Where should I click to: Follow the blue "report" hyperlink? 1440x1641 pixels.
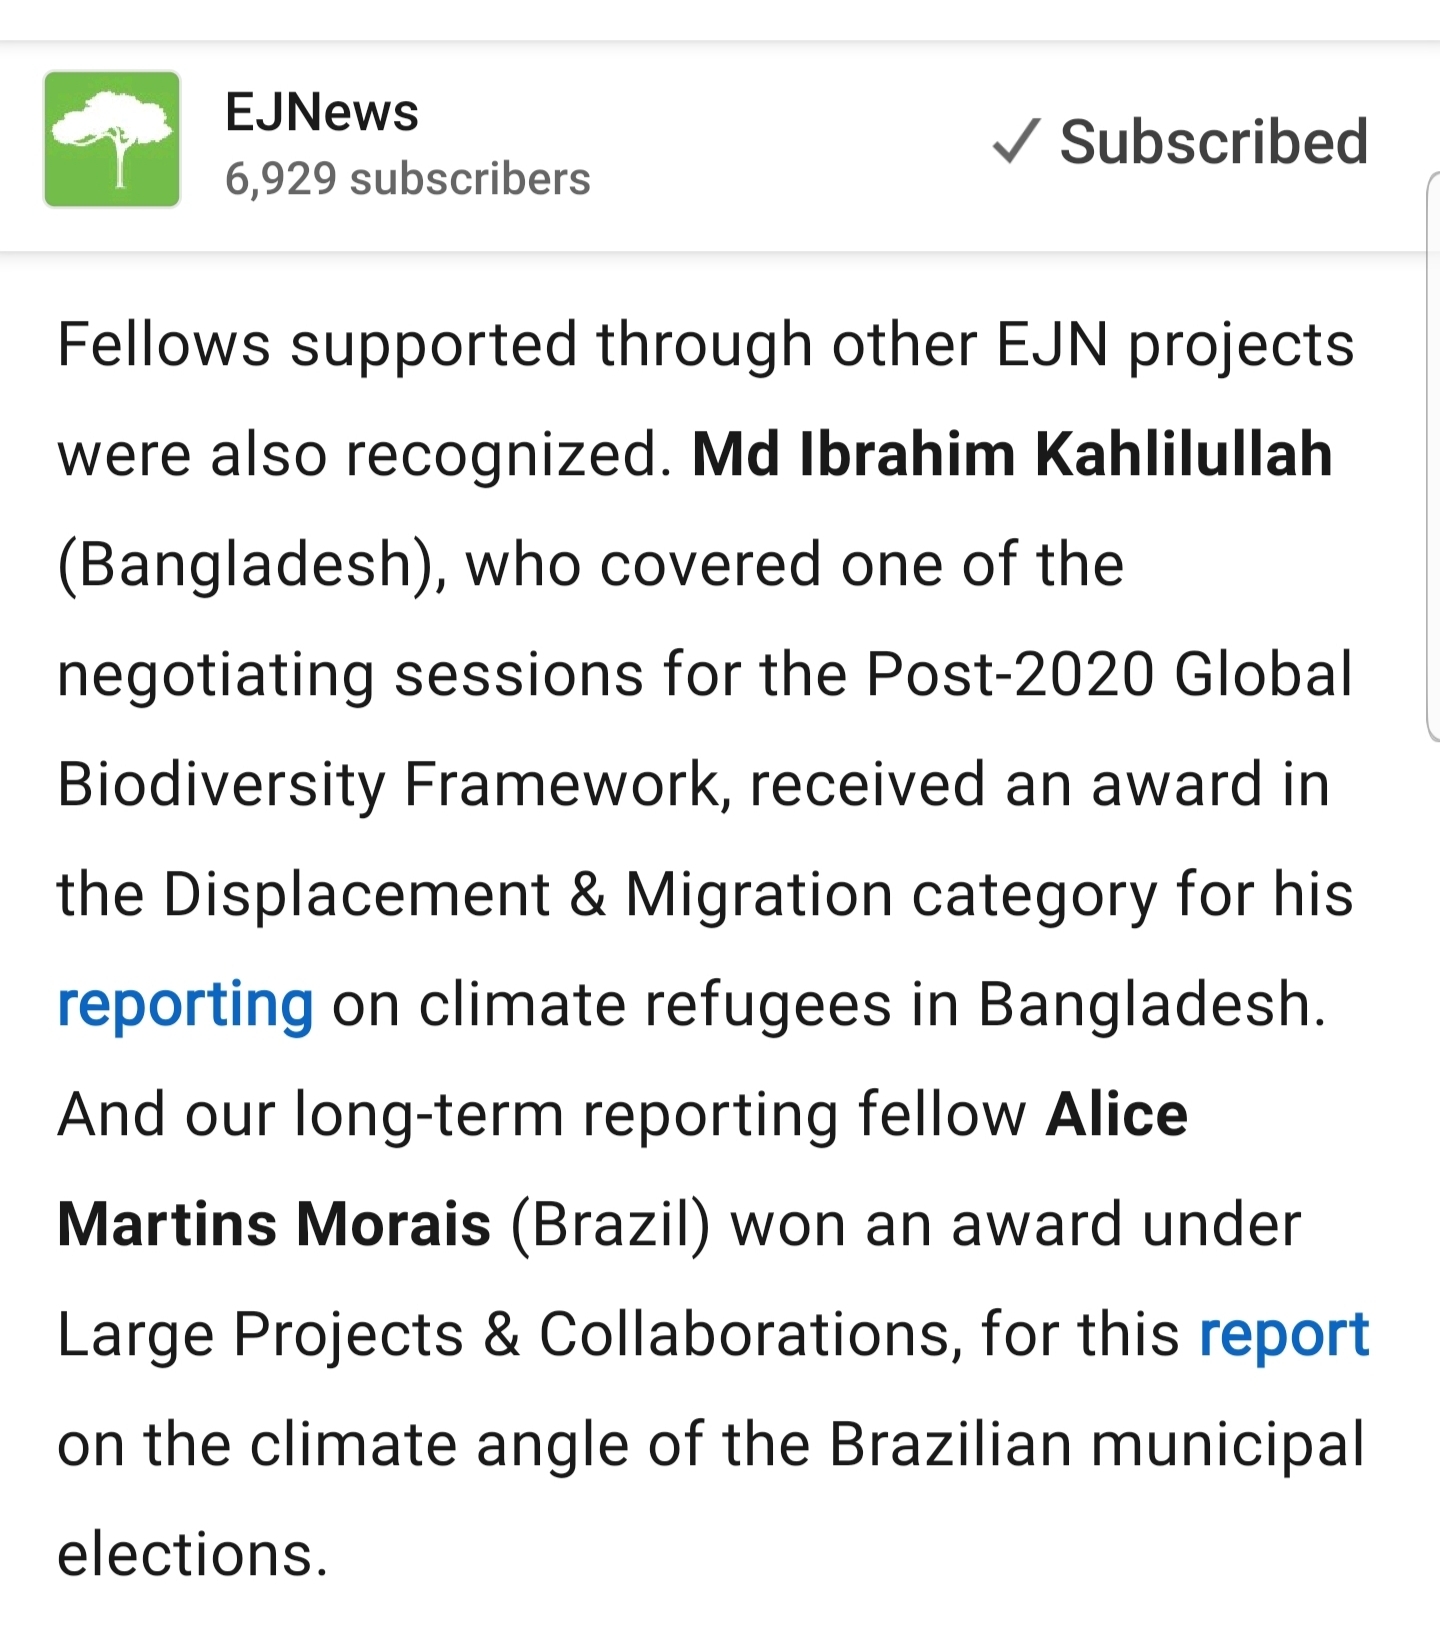1283,1334
